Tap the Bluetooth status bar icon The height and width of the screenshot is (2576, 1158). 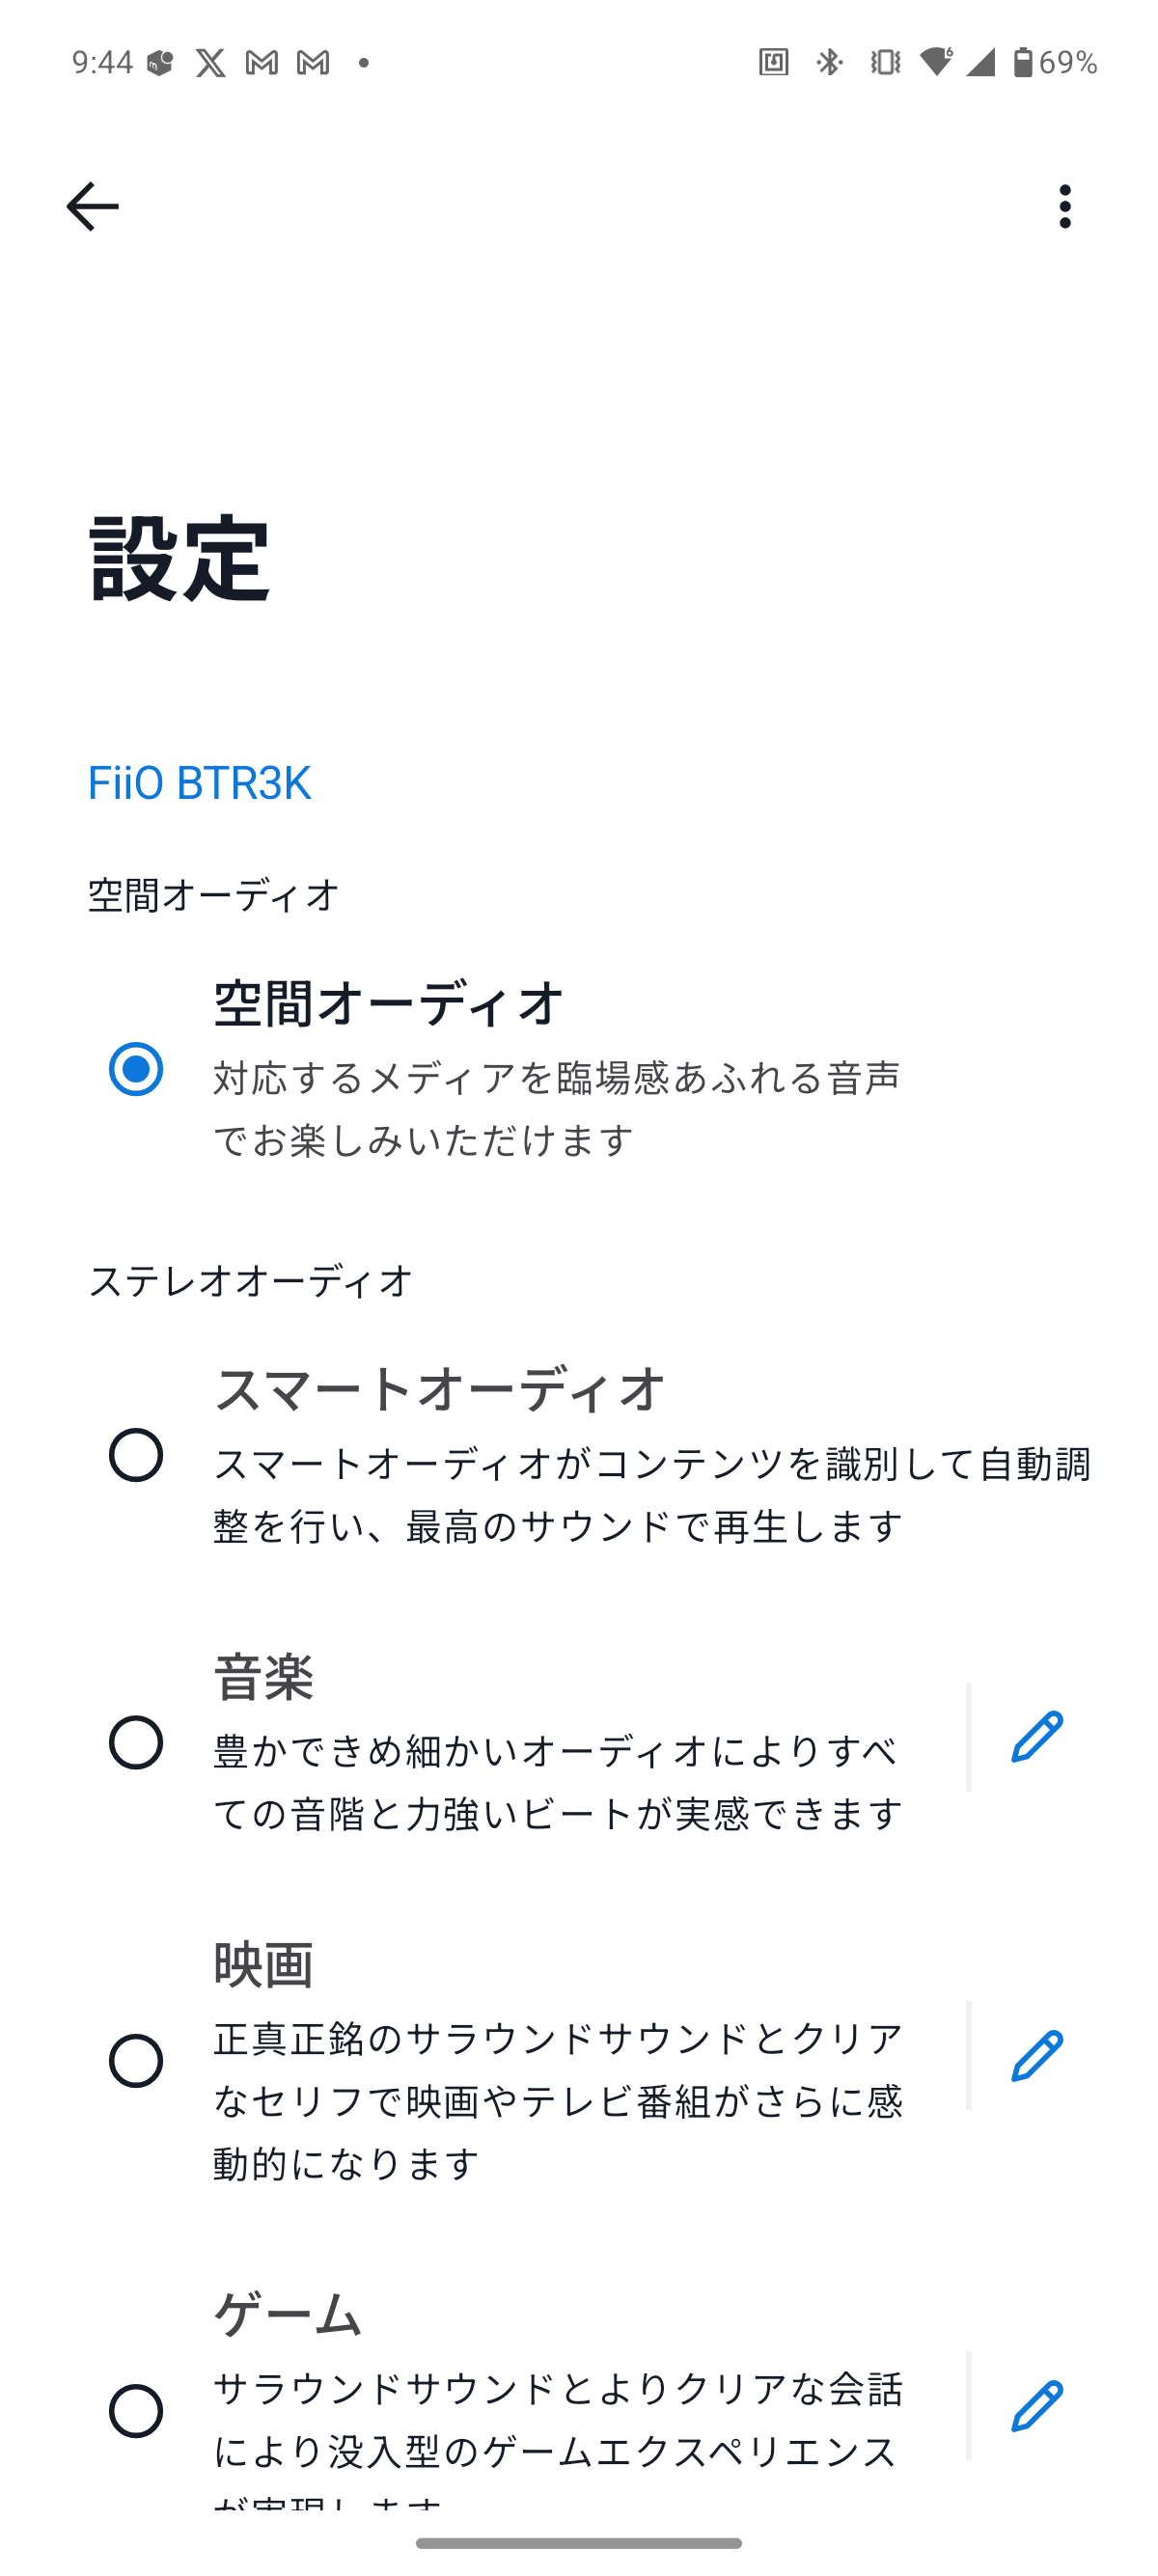point(829,63)
